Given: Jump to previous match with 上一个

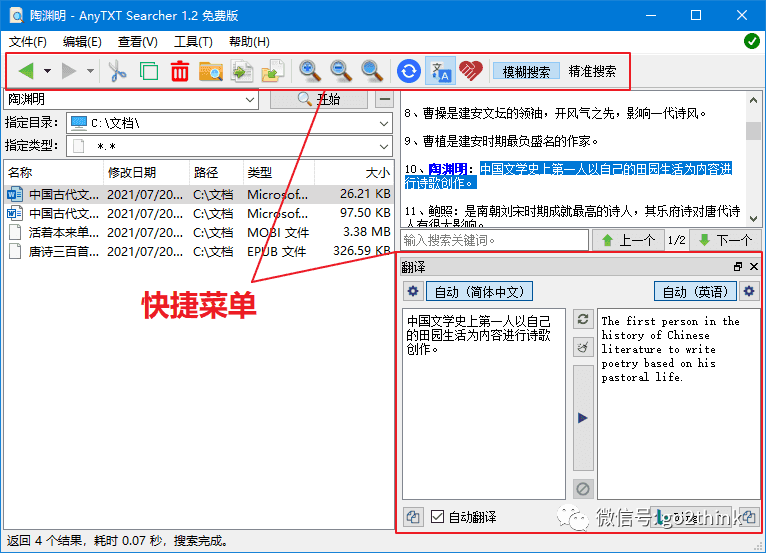Looking at the screenshot, I should click(x=628, y=240).
